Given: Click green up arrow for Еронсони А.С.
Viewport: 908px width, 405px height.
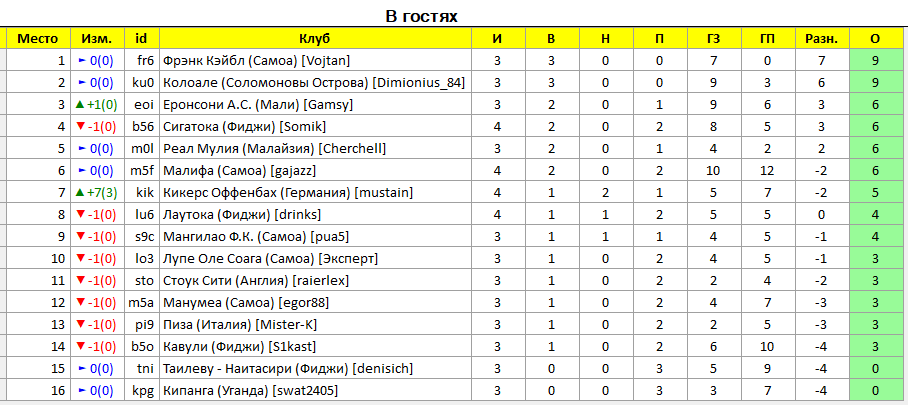Looking at the screenshot, I should pyautogui.click(x=80, y=105).
